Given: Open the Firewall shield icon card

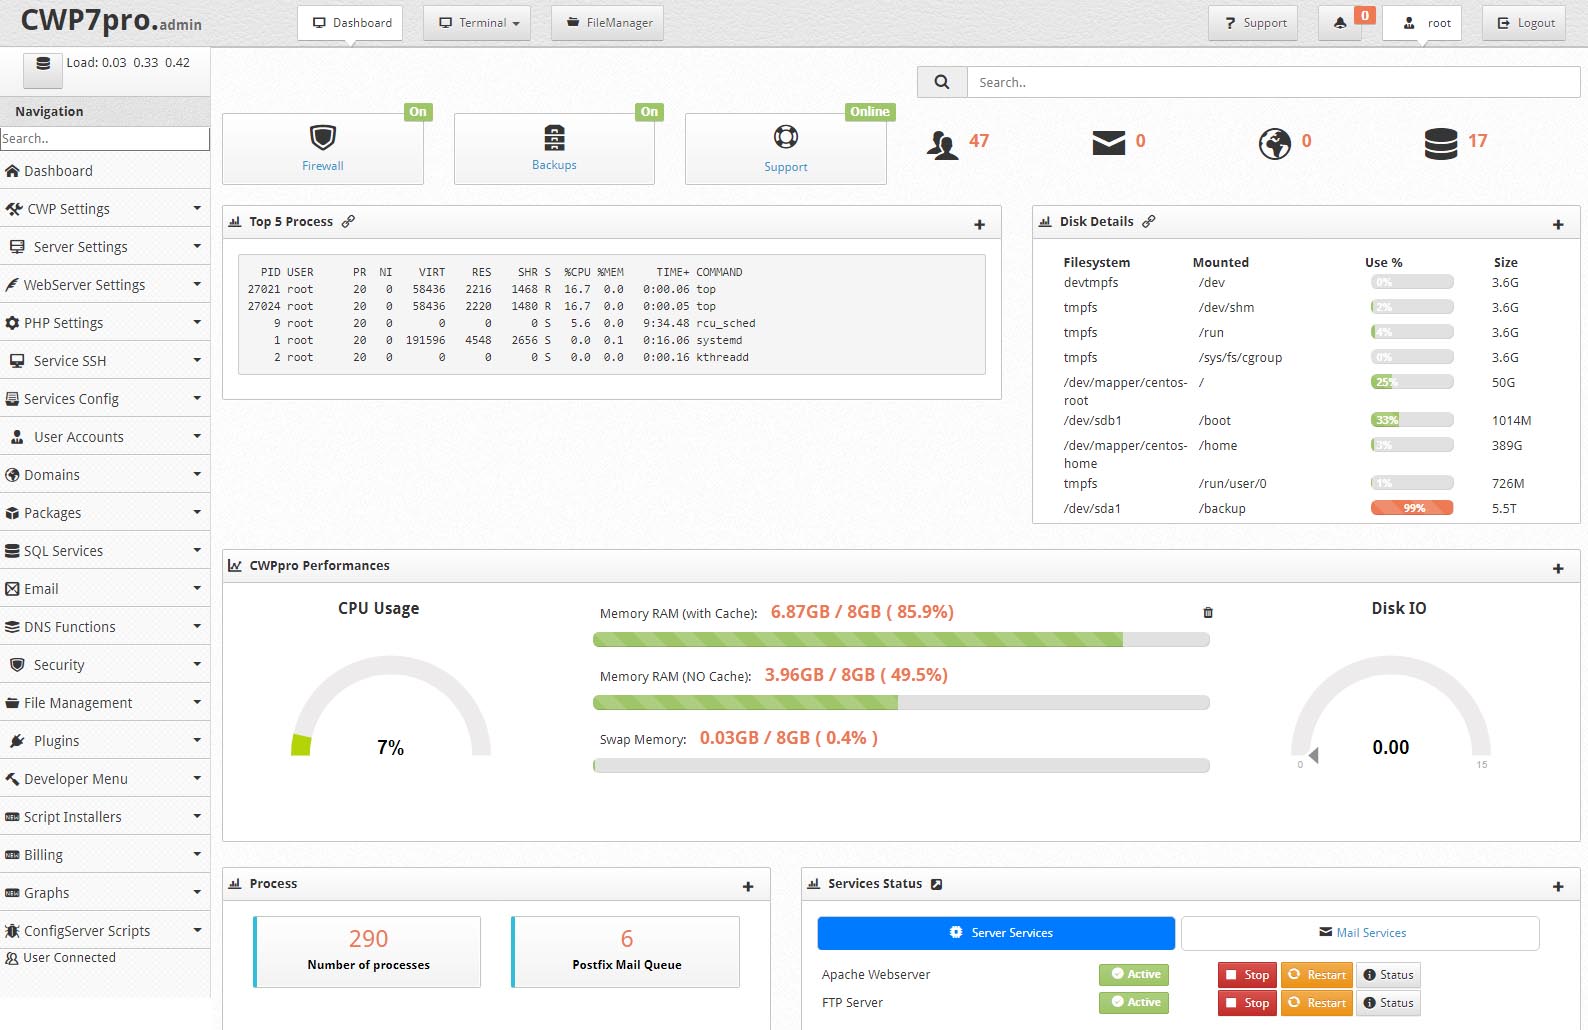Looking at the screenshot, I should pos(322,148).
